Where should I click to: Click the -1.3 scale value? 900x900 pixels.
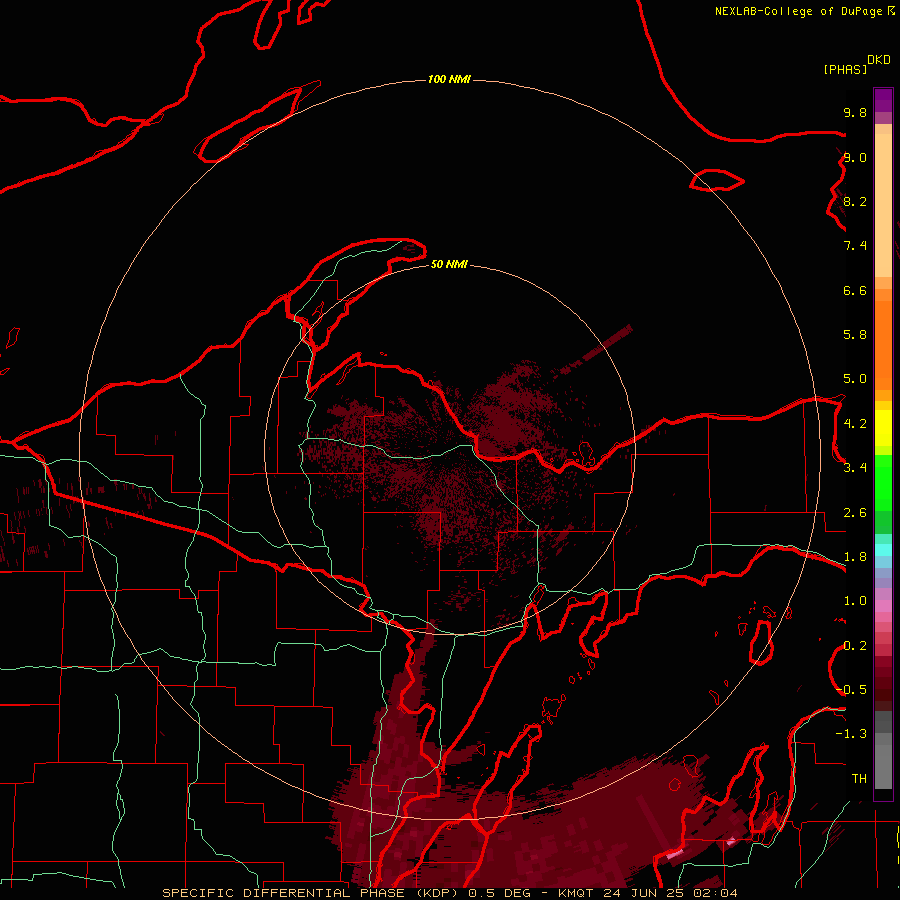(x=852, y=734)
